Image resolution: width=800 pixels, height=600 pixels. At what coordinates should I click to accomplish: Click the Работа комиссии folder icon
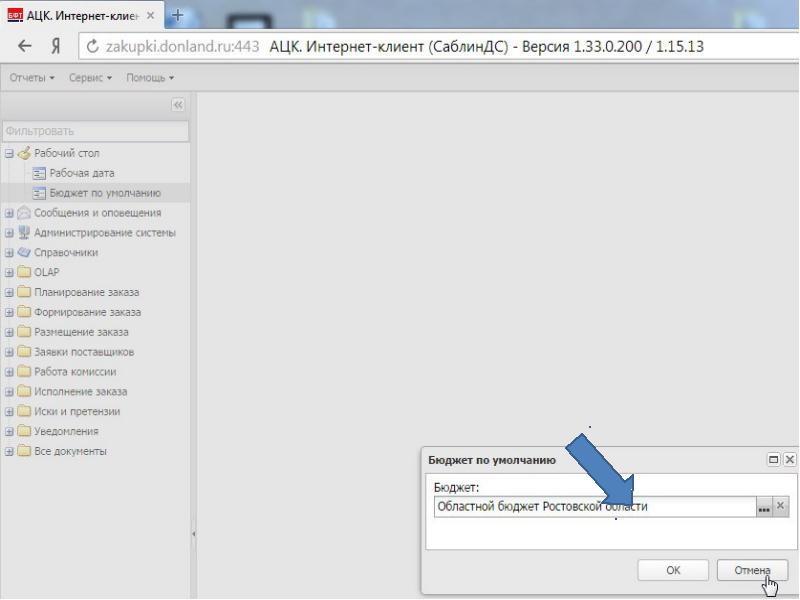pyautogui.click(x=24, y=371)
